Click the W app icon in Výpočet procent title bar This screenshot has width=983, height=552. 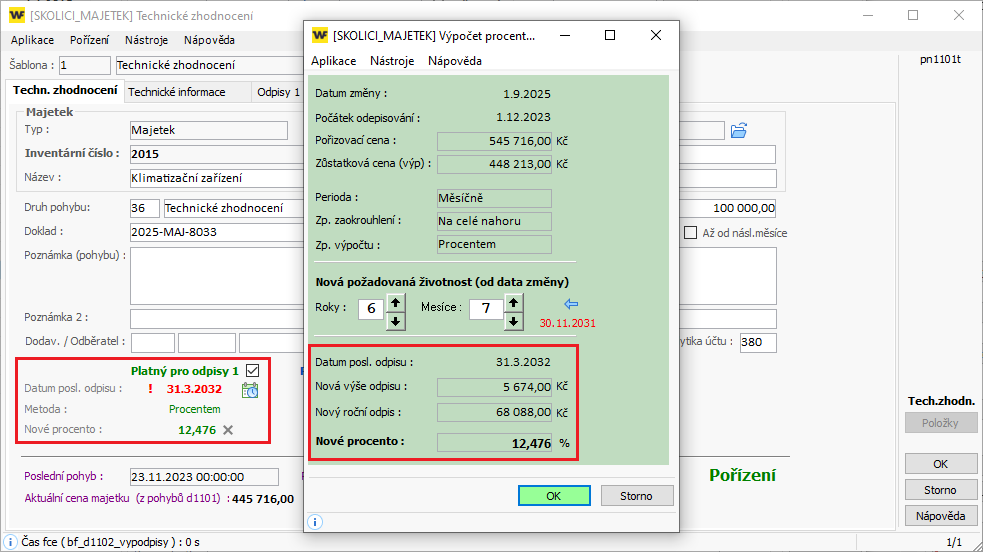[x=320, y=35]
